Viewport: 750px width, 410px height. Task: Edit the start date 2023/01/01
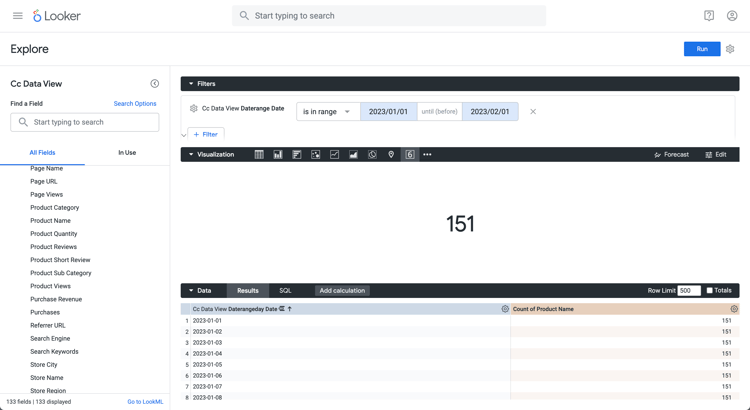coord(388,111)
